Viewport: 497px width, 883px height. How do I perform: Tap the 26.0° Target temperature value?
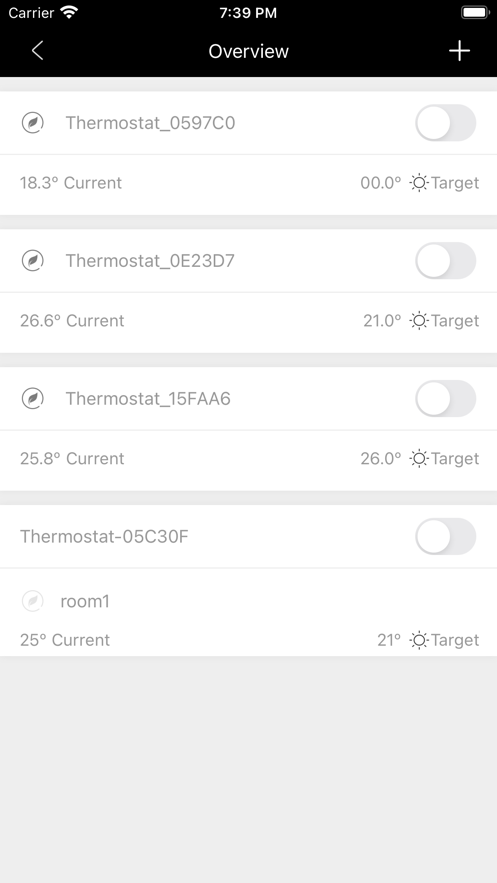[381, 459]
